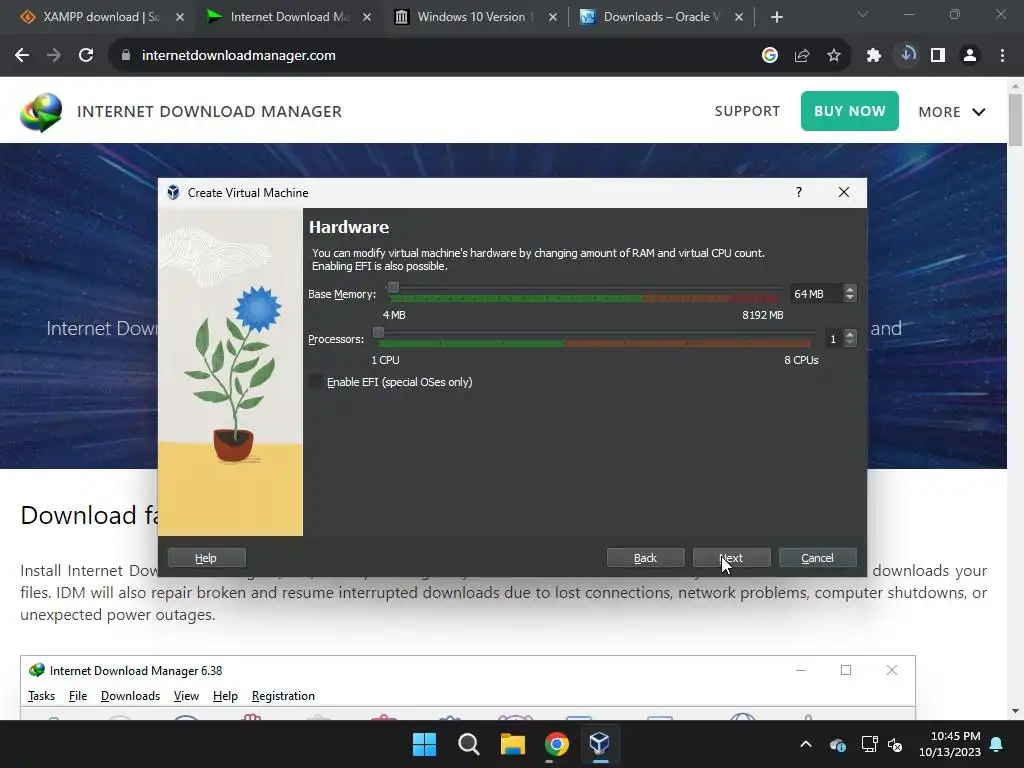
Task: Click the 64 MB memory input field
Action: point(816,294)
